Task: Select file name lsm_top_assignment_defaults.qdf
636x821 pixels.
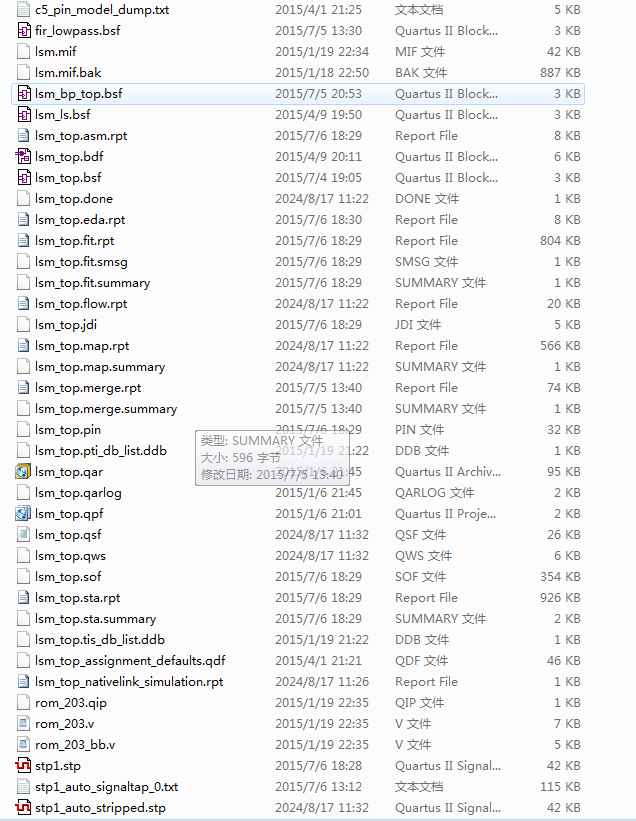Action: [130, 661]
